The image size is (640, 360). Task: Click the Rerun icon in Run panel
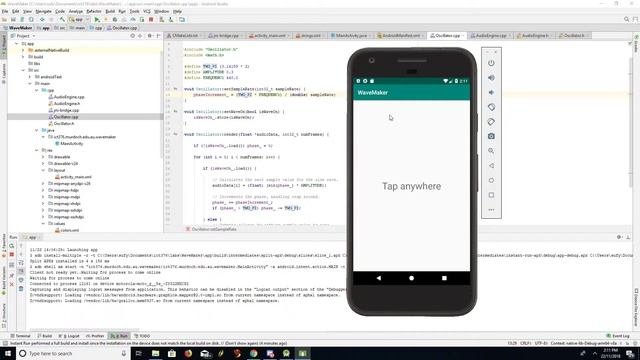(12, 246)
